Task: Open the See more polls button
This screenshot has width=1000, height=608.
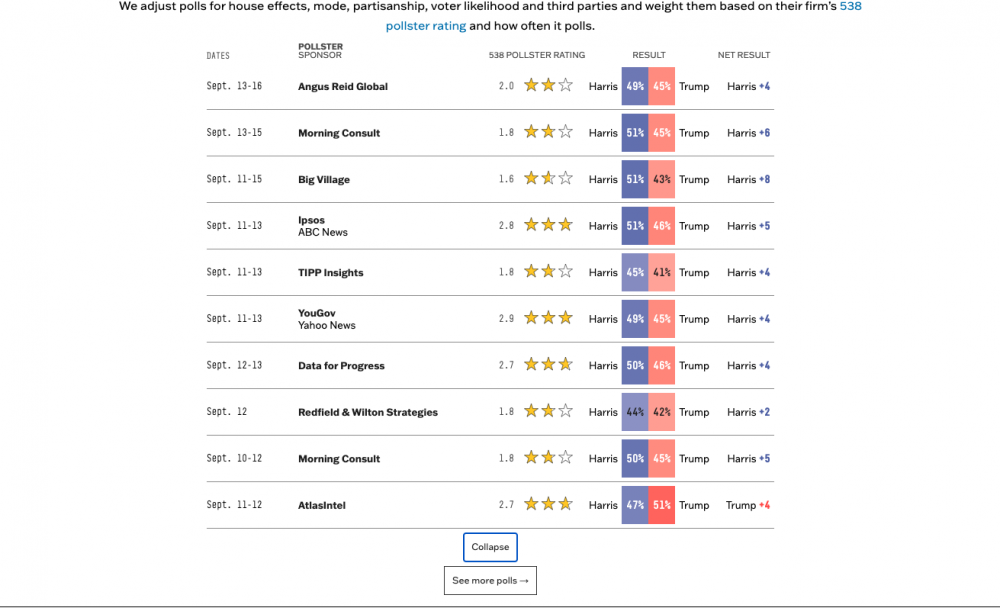Action: click(490, 581)
